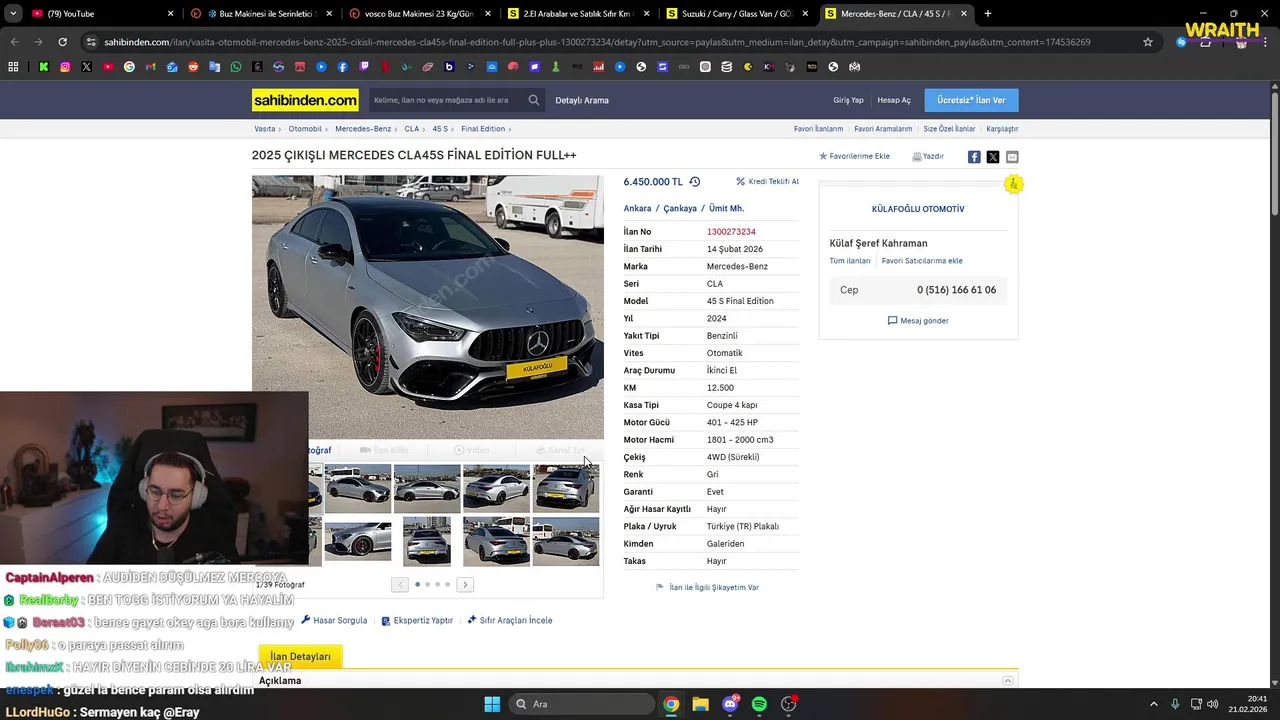This screenshot has width=1280, height=720.
Task: Open the Kredi Teklifi Al link
Action: click(768, 182)
